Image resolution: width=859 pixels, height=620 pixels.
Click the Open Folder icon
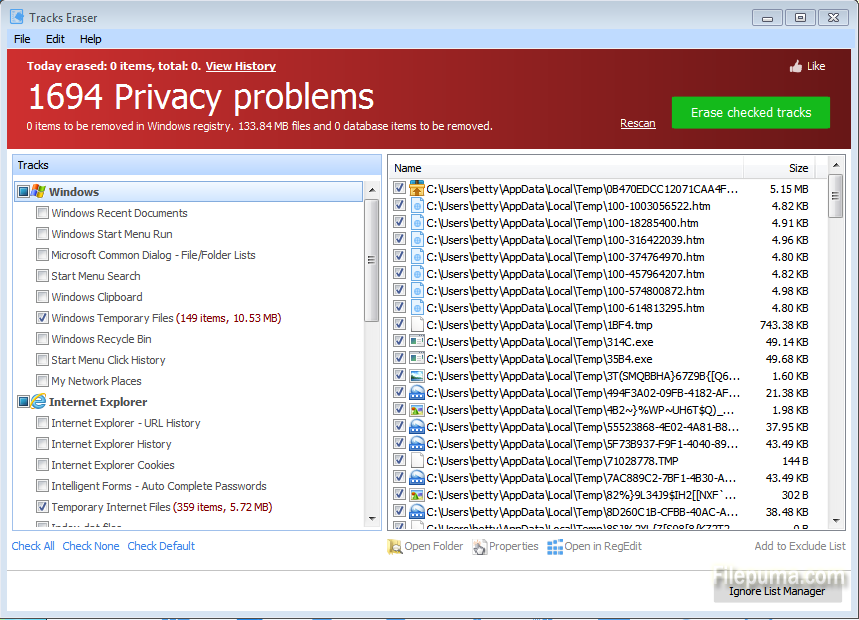pyautogui.click(x=394, y=547)
